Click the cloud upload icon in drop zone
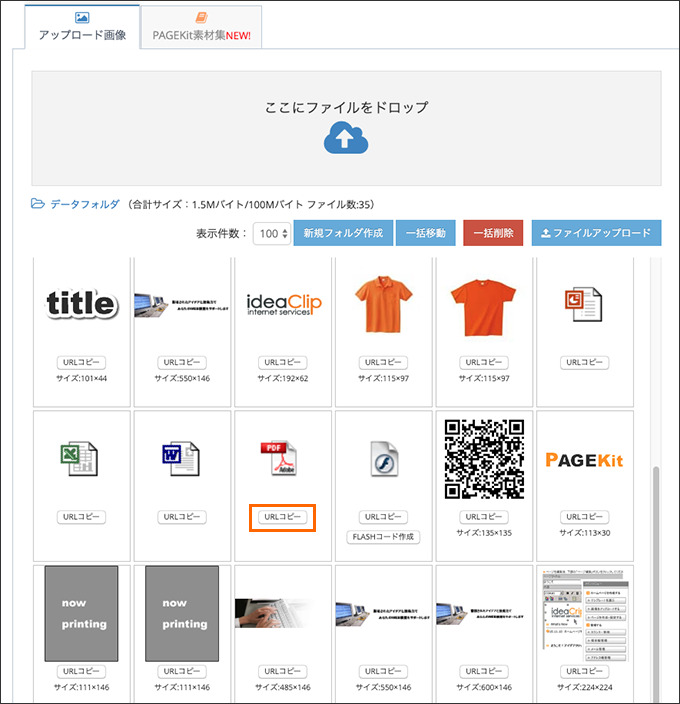 [x=346, y=139]
